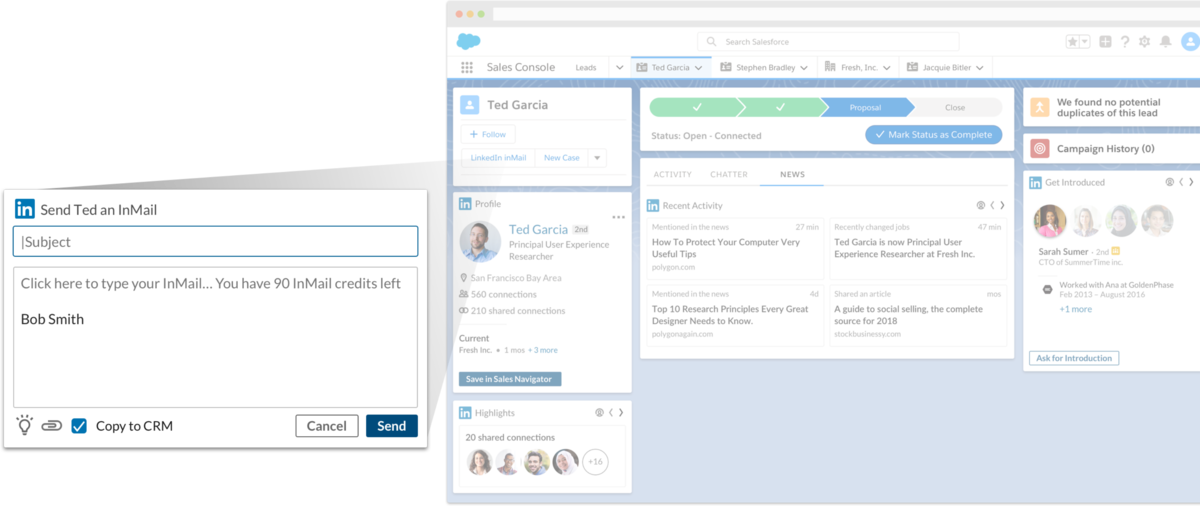1200x506 pixels.
Task: Click the +3 more positions link
Action: (543, 350)
